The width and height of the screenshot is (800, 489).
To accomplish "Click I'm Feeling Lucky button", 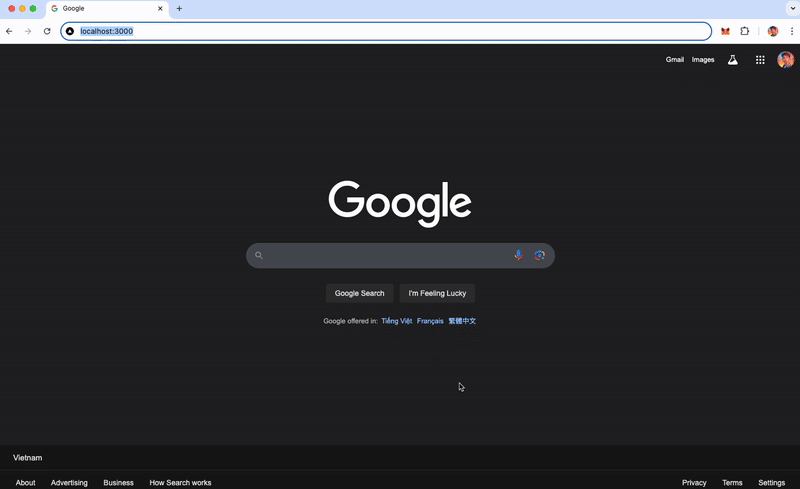I will point(437,293).
